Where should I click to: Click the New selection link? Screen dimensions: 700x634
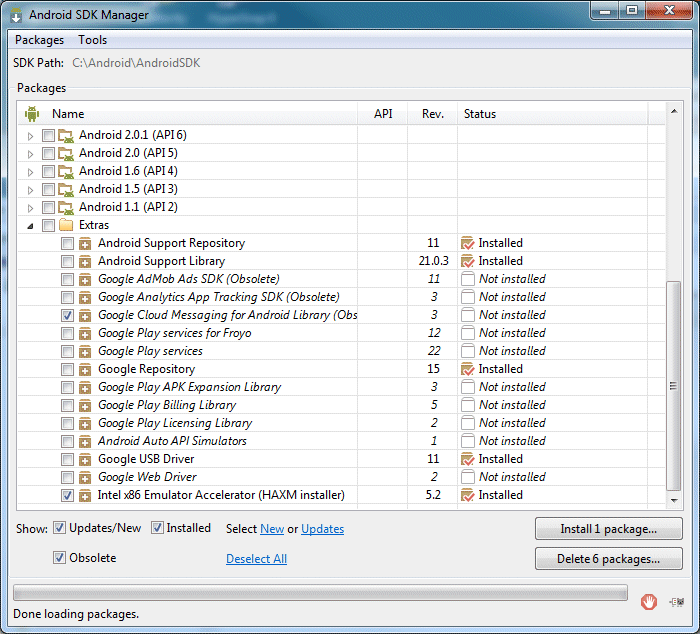point(272,529)
